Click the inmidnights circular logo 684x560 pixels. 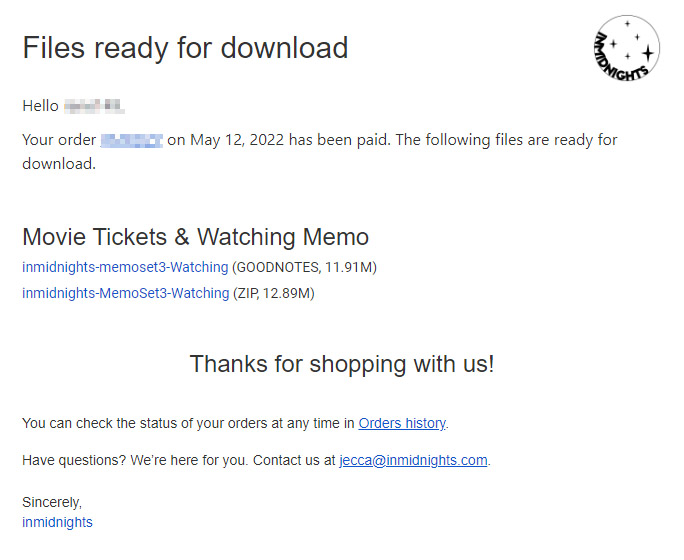(626, 47)
